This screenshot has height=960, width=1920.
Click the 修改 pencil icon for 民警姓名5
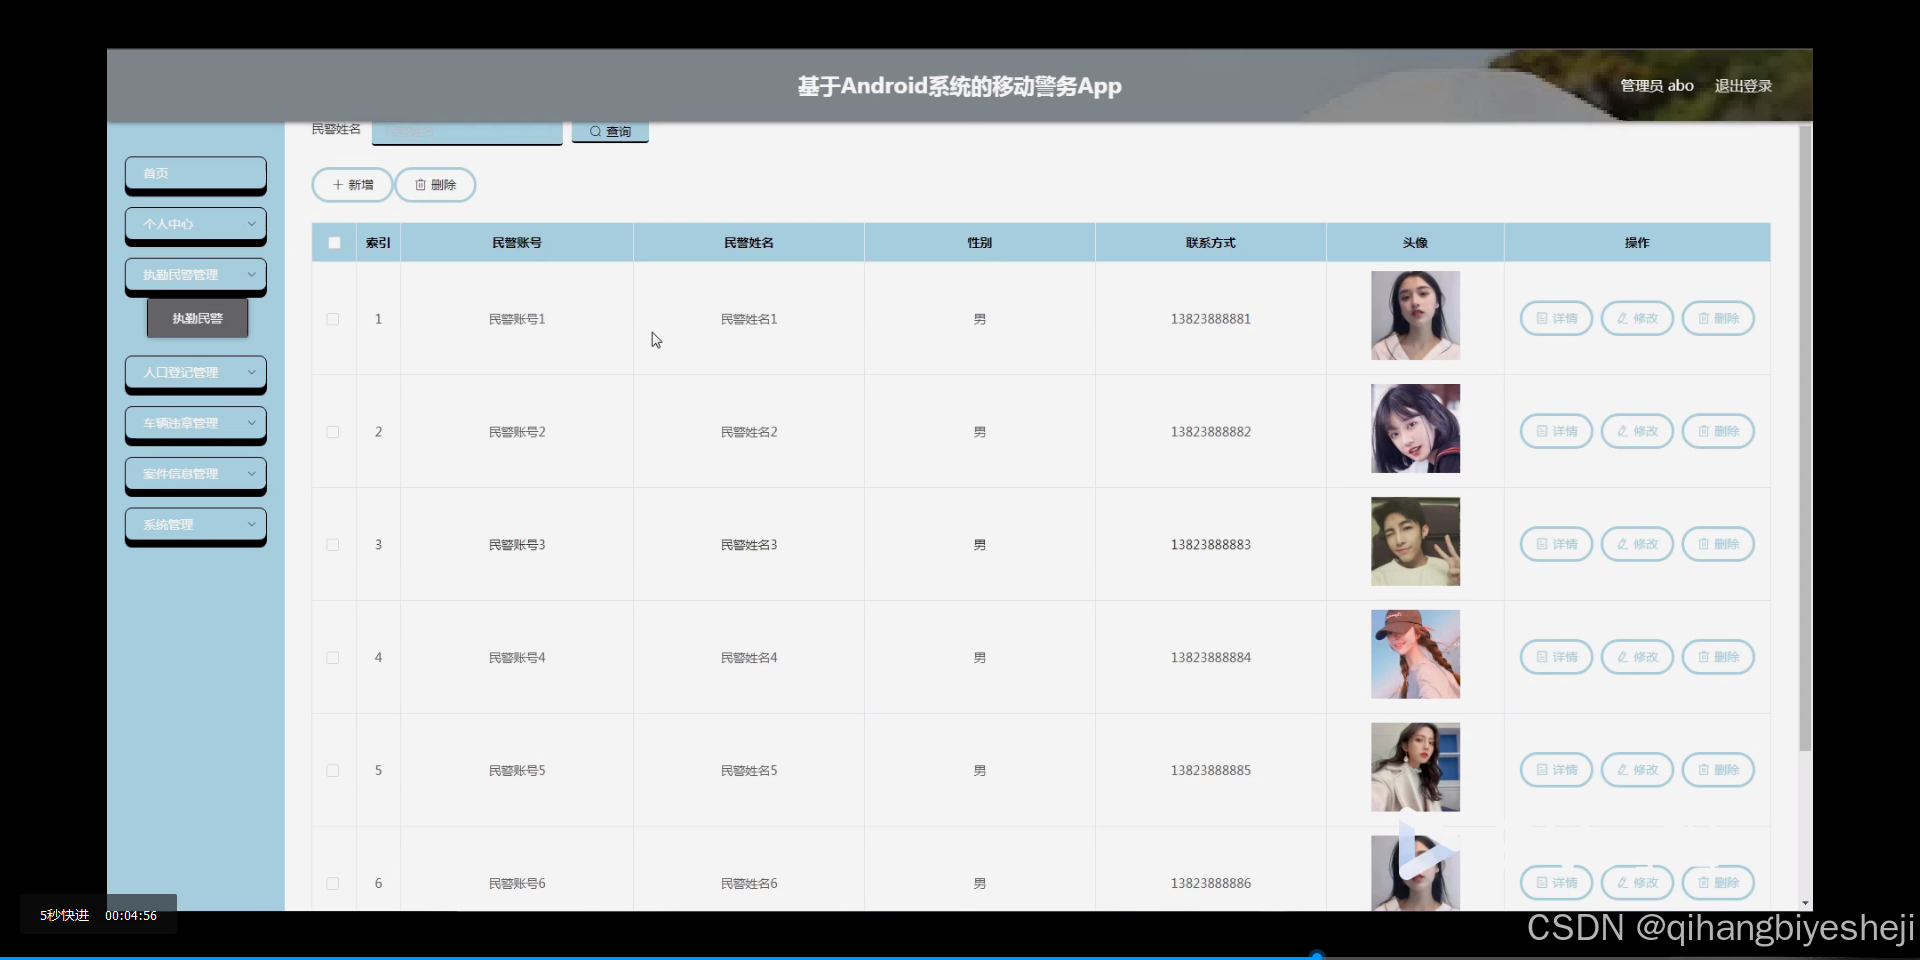[1621, 770]
